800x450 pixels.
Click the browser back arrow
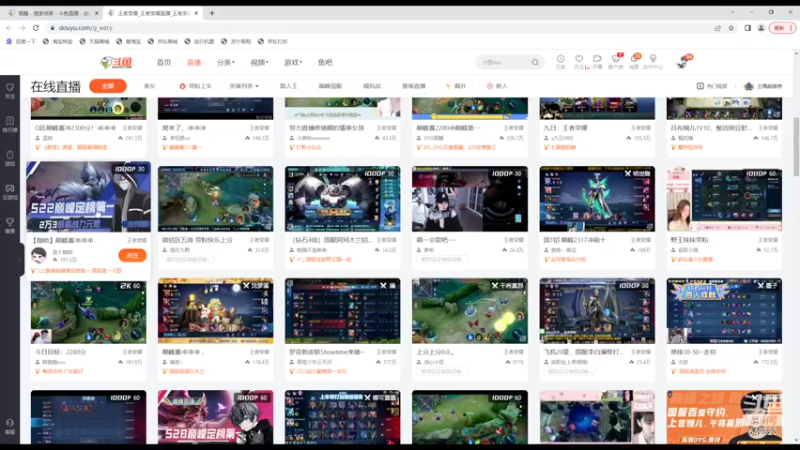pos(9,28)
